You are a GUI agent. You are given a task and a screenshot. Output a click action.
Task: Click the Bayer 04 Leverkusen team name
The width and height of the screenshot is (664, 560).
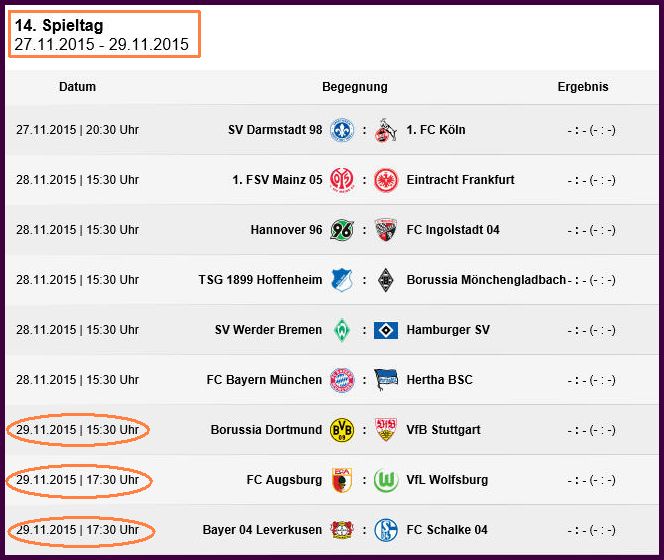(262, 530)
